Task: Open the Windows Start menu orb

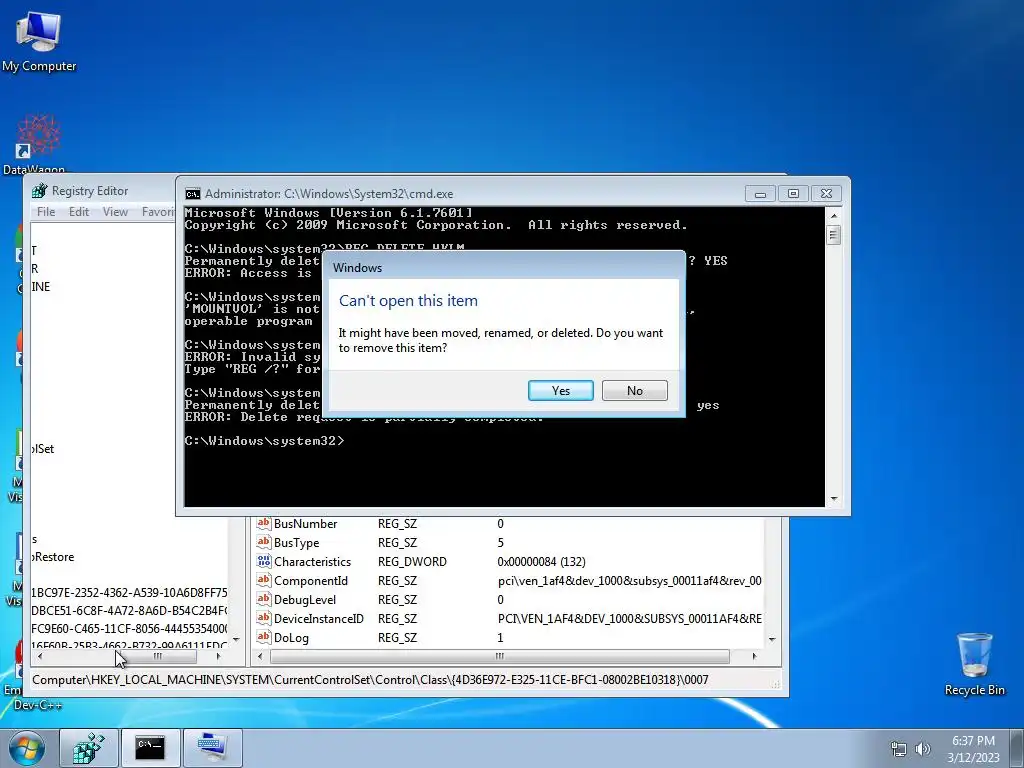Action: point(27,748)
